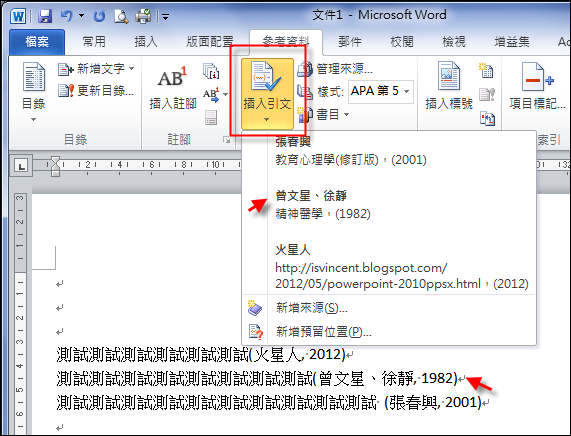
Task: Click the citation text (火星人, 2012)
Action: [298, 354]
